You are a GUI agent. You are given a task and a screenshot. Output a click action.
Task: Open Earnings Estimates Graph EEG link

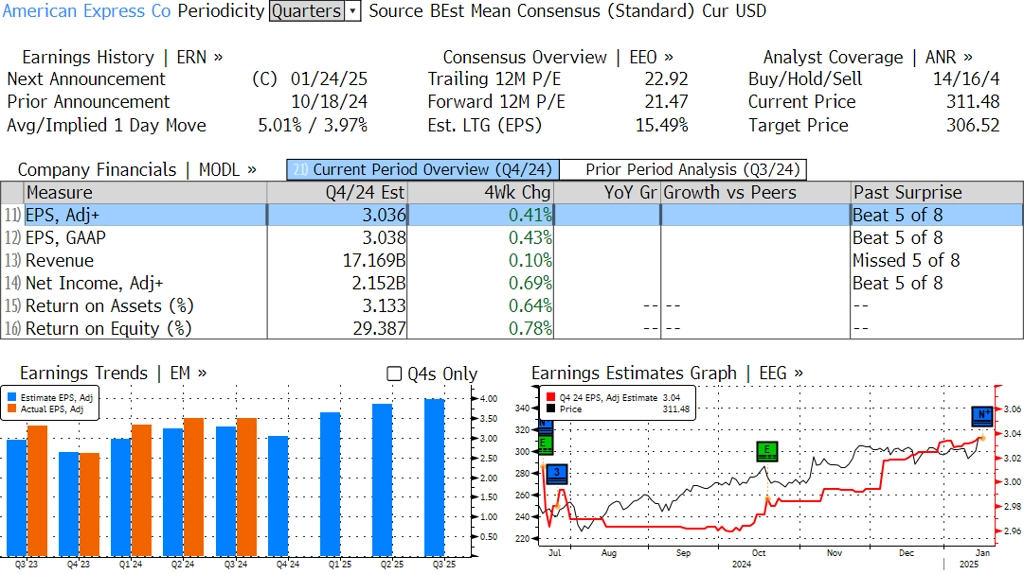tap(667, 373)
